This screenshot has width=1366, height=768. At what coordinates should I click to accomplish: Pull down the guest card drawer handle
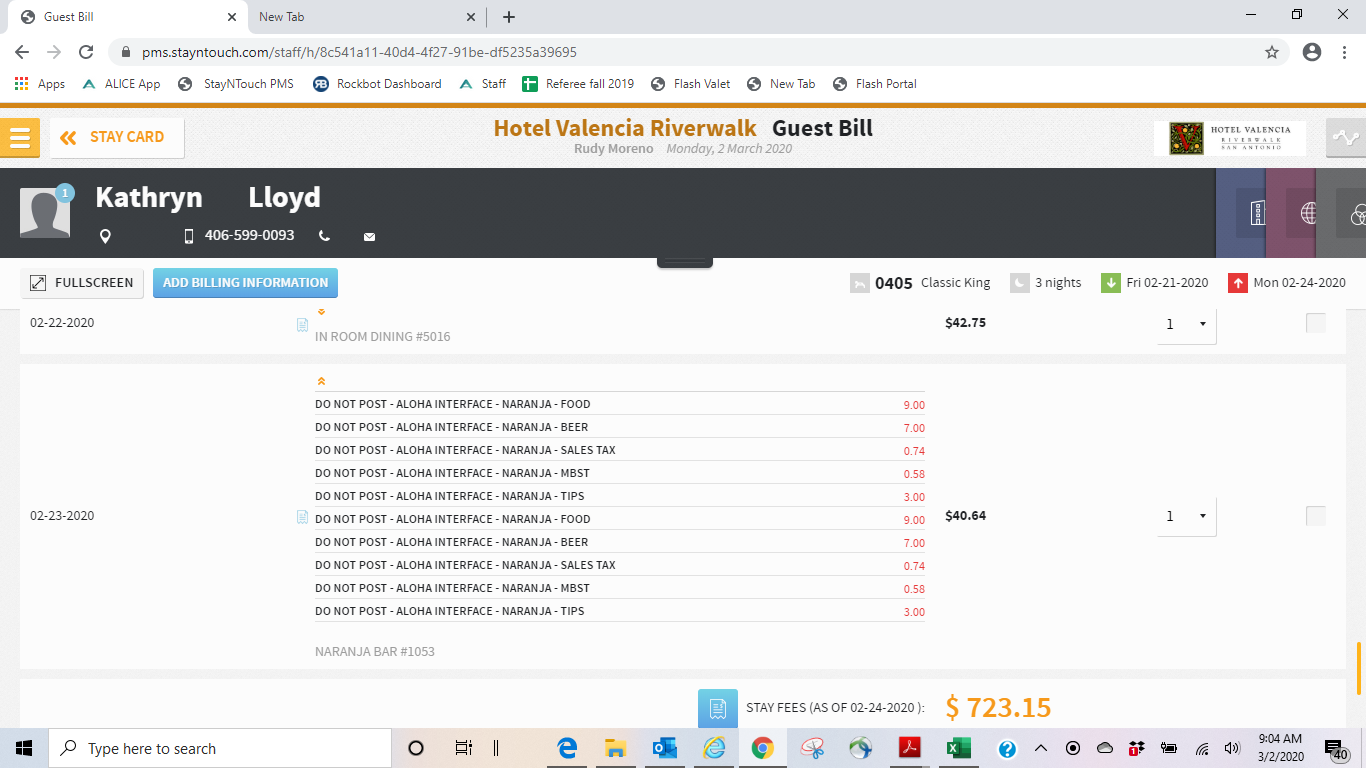coord(685,262)
